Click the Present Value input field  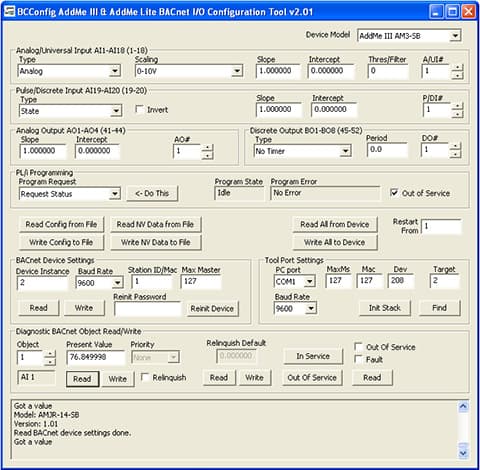tap(96, 357)
